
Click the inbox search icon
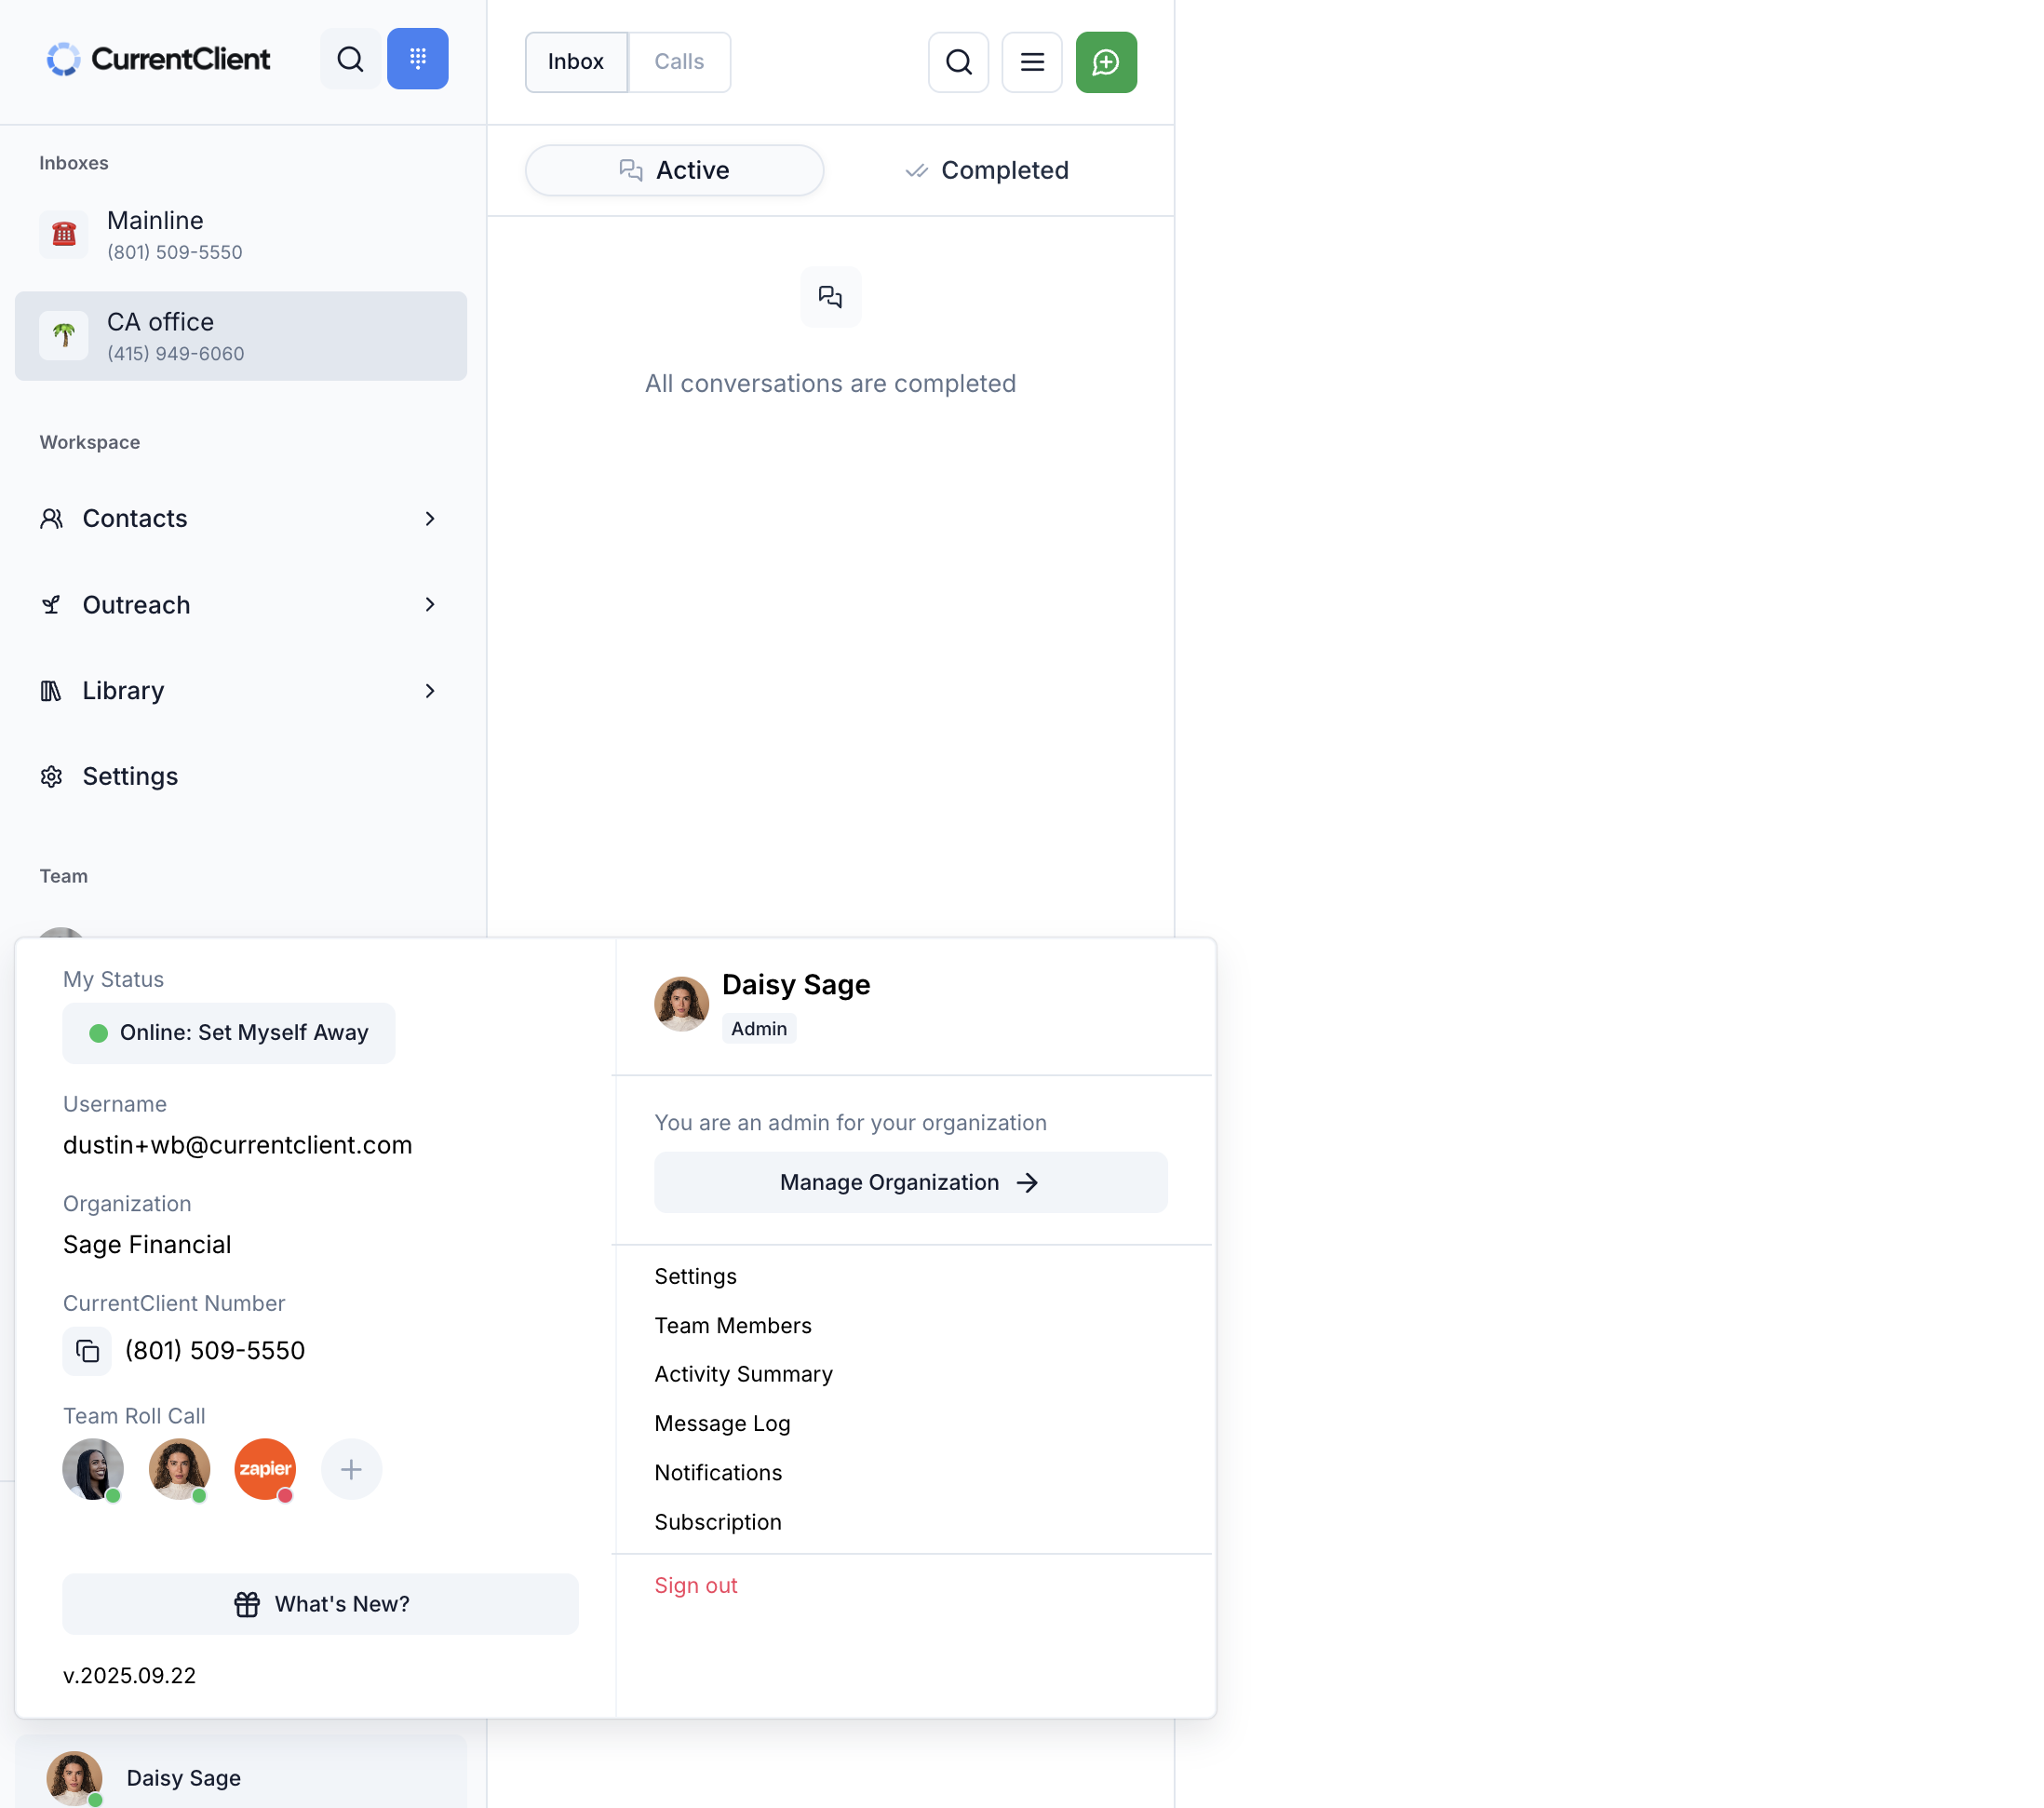pos(957,62)
